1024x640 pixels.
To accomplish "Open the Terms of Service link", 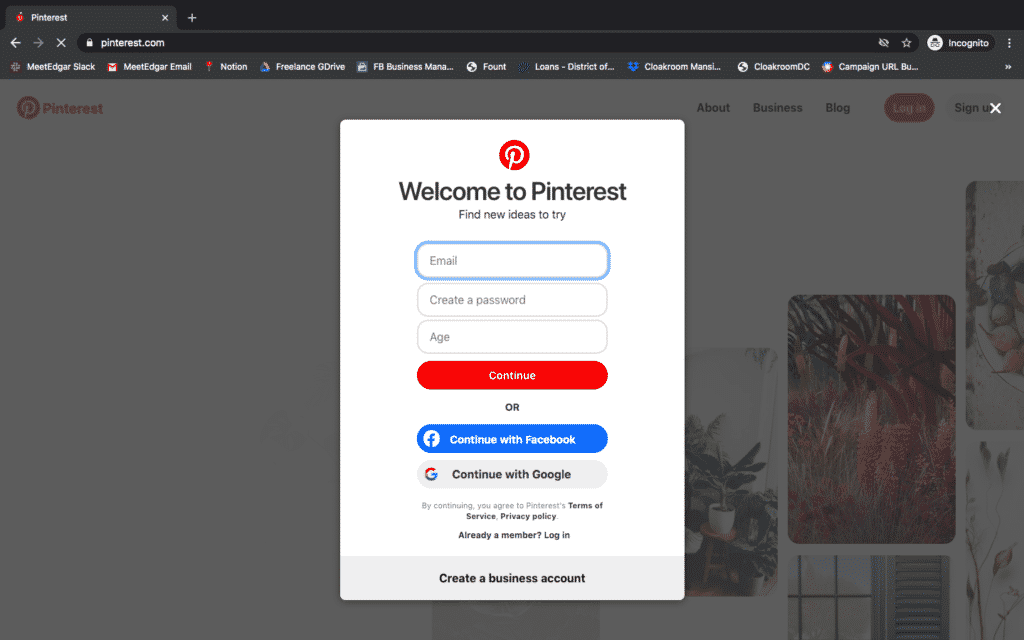I will (x=534, y=511).
